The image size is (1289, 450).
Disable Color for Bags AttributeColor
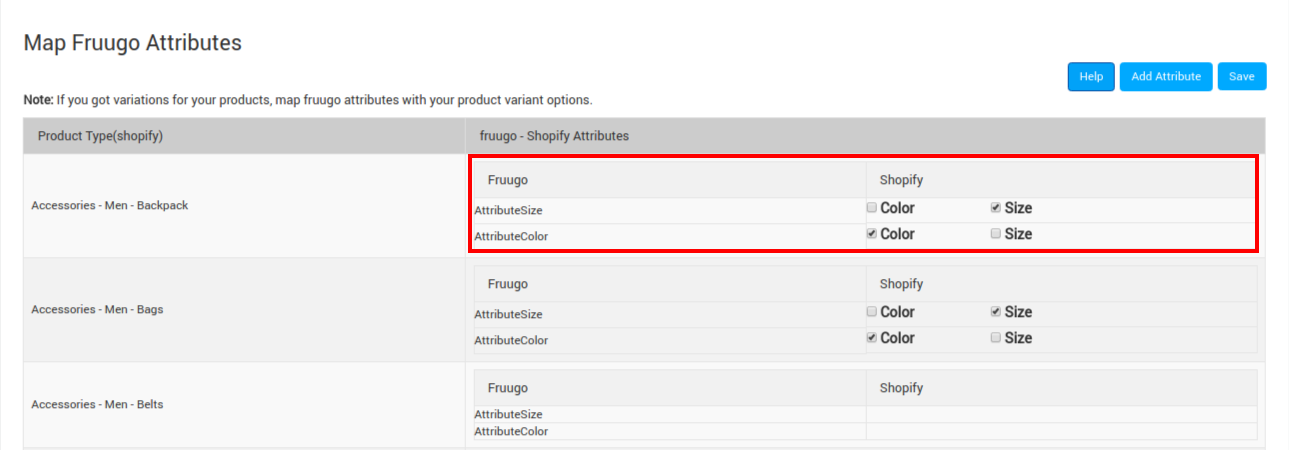[872, 338]
